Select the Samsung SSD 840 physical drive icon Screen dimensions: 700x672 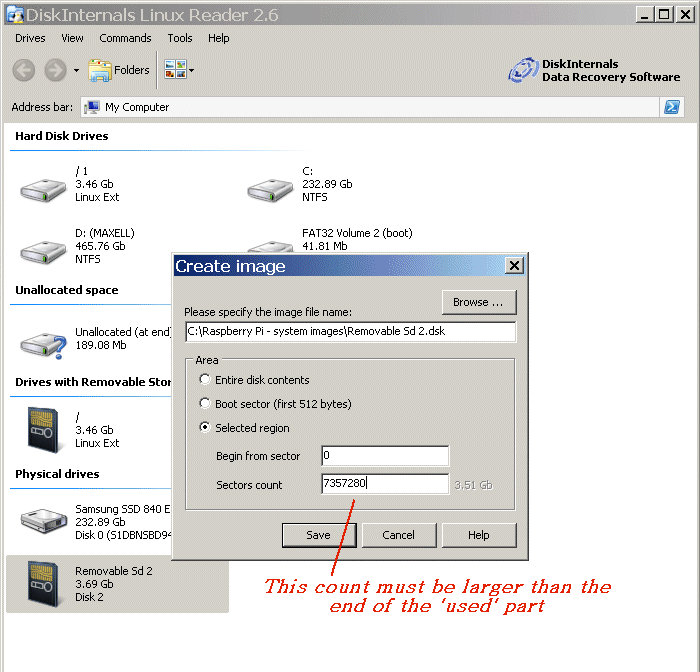coord(43,520)
